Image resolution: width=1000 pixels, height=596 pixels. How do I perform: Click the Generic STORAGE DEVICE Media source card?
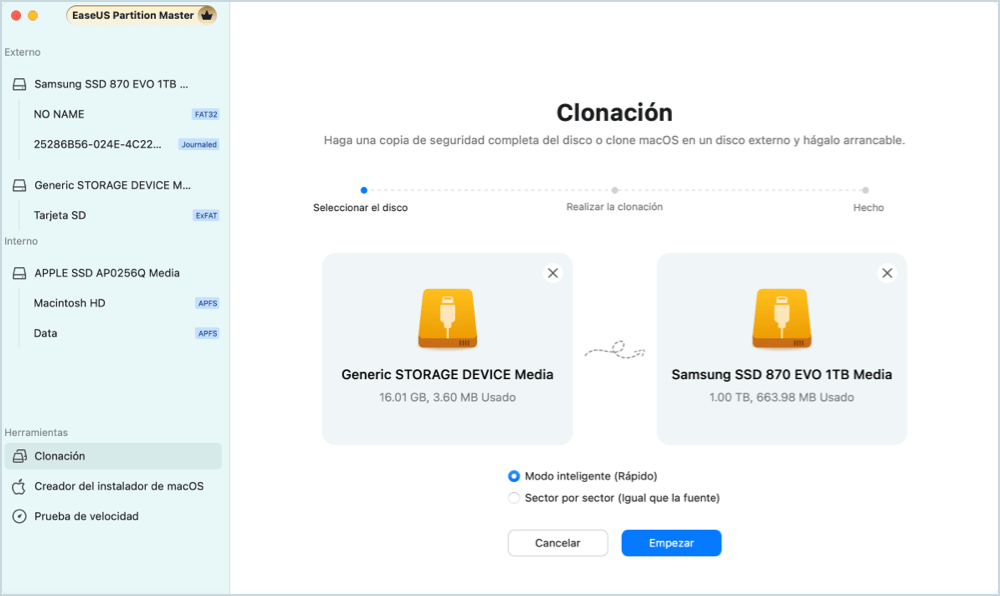(x=447, y=349)
